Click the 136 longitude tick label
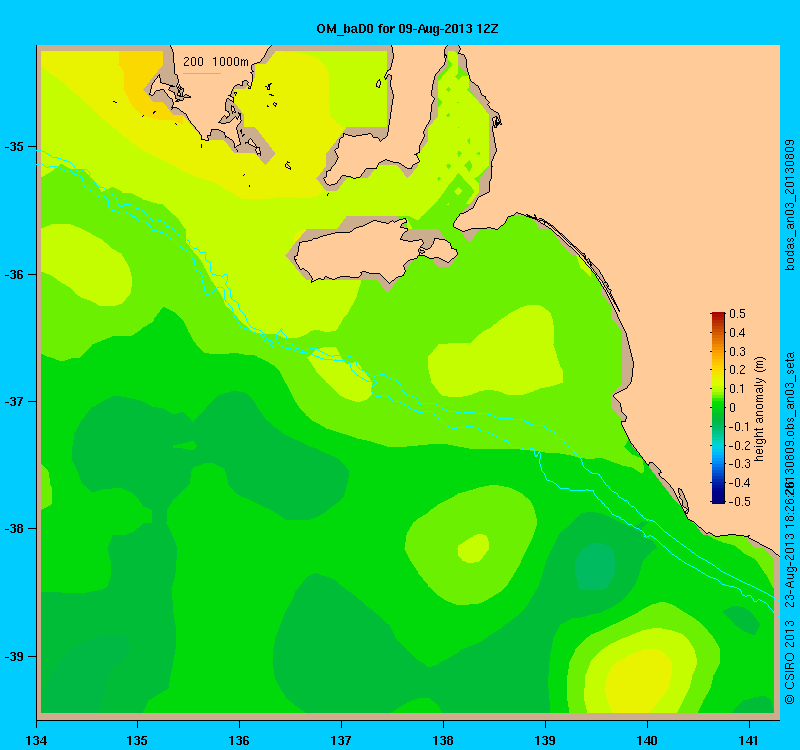The image size is (800, 750). (x=239, y=740)
